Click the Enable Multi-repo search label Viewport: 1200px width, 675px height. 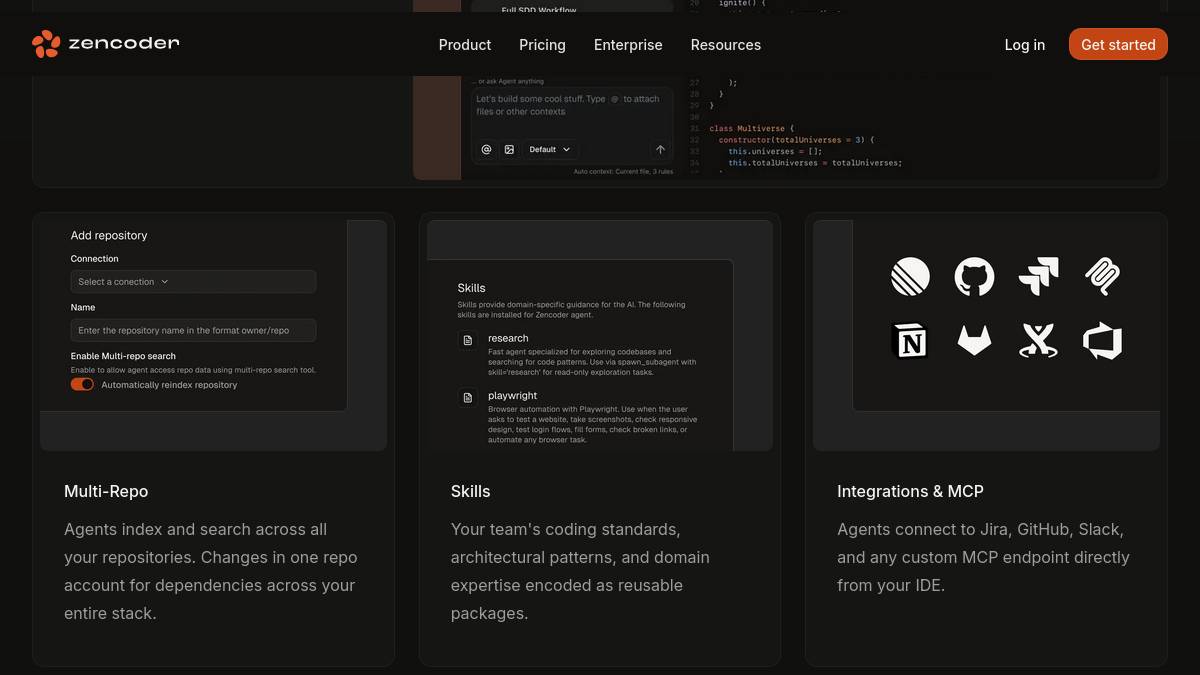(x=123, y=356)
